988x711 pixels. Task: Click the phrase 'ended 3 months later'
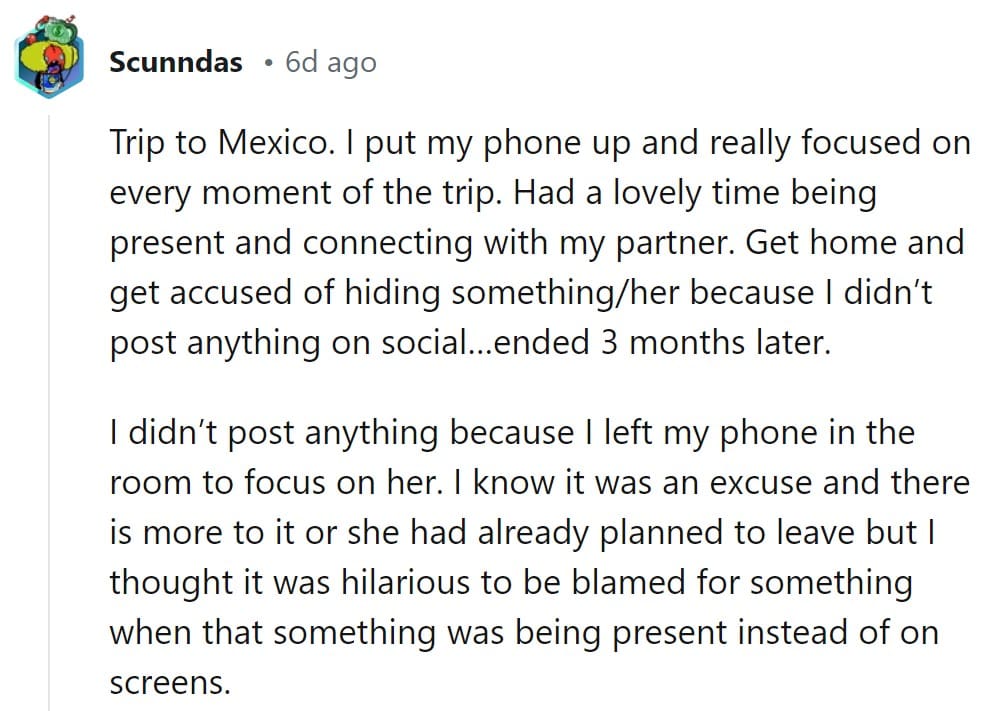tap(662, 343)
